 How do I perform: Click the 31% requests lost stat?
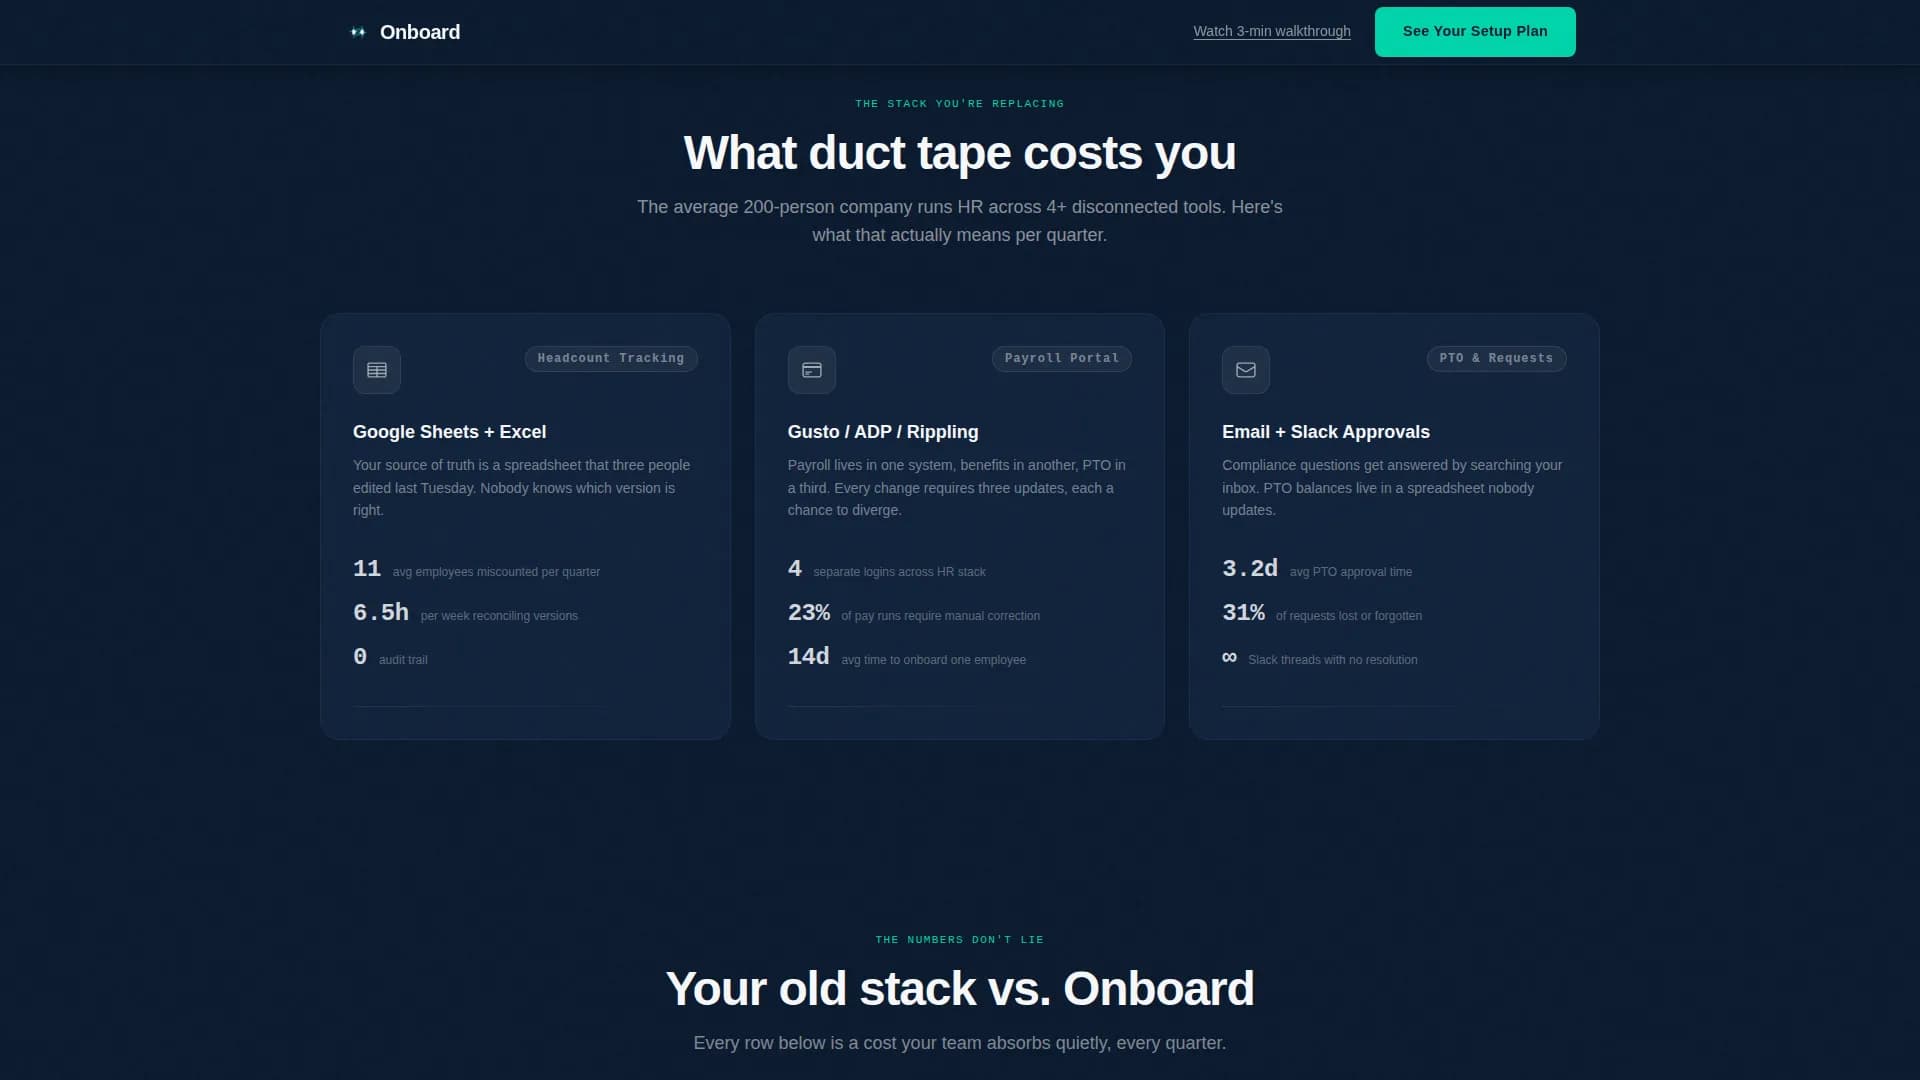click(x=1322, y=614)
